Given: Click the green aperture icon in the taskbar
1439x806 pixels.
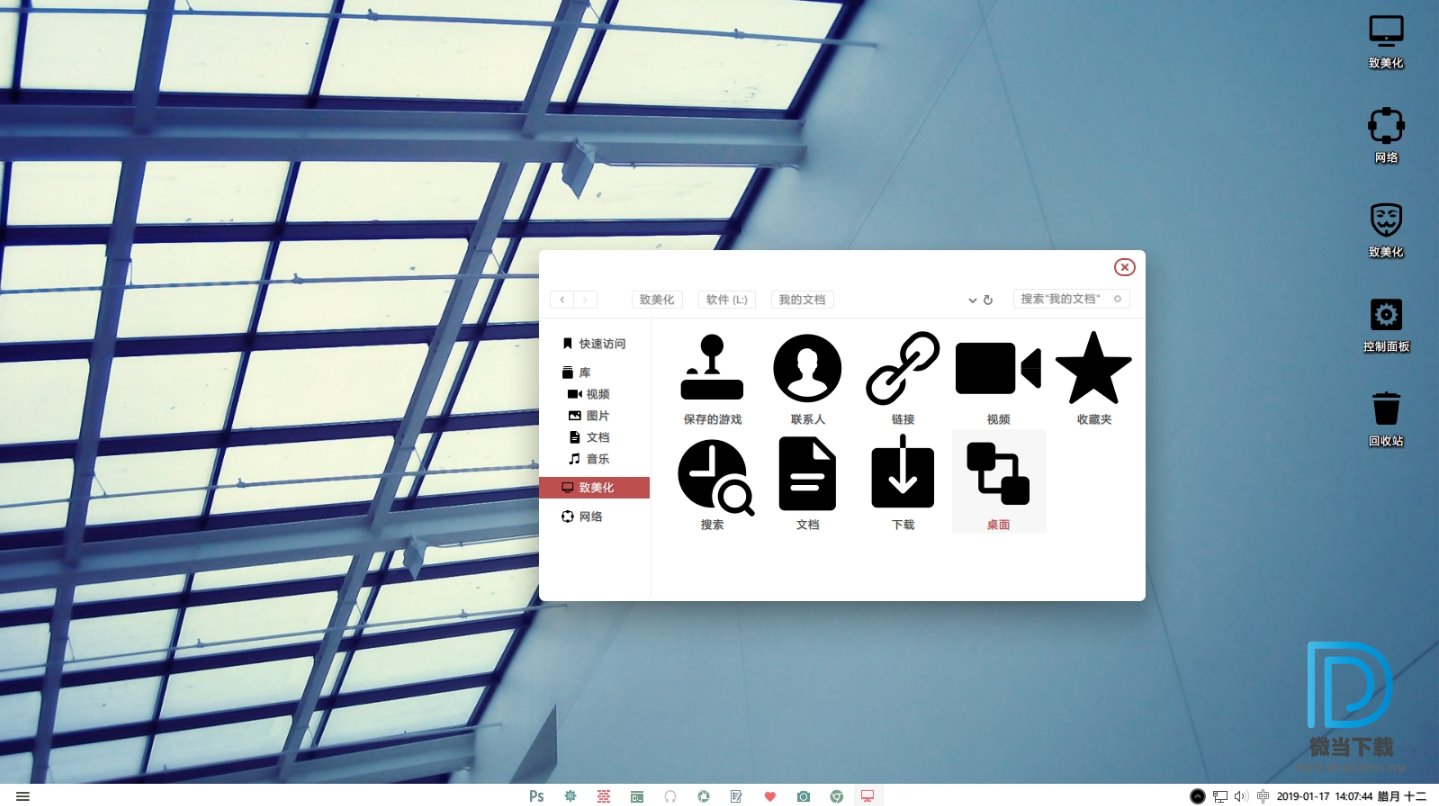Looking at the screenshot, I should point(703,796).
